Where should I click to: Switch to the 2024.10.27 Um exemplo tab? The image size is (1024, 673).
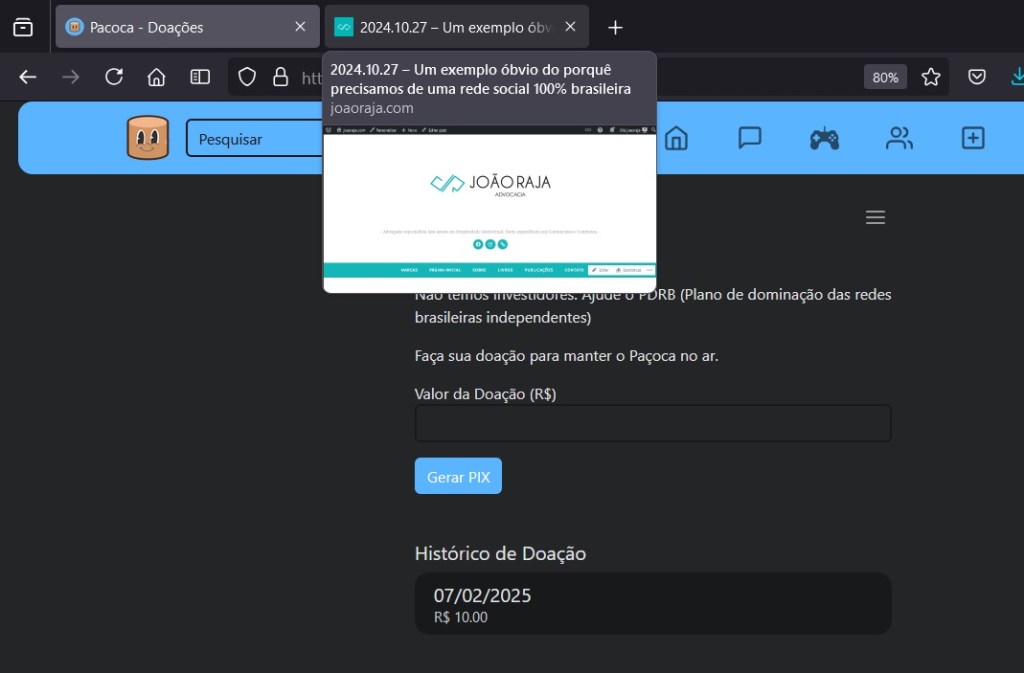[445, 27]
